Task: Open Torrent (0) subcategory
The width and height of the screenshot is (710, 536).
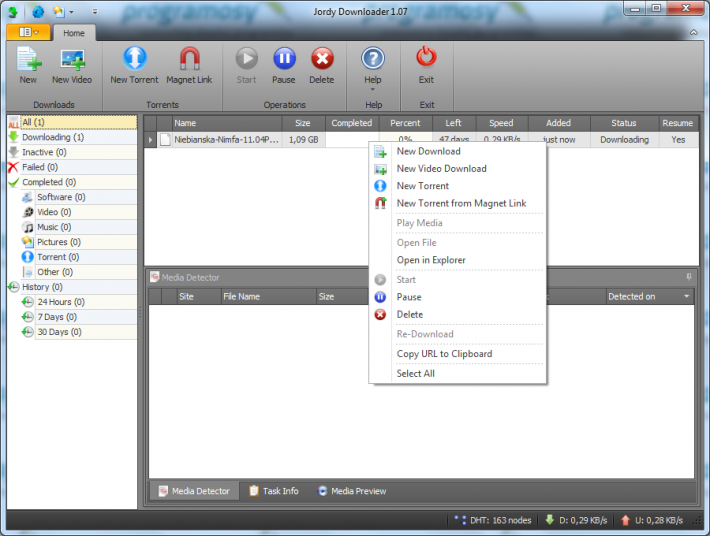Action: (x=79, y=257)
